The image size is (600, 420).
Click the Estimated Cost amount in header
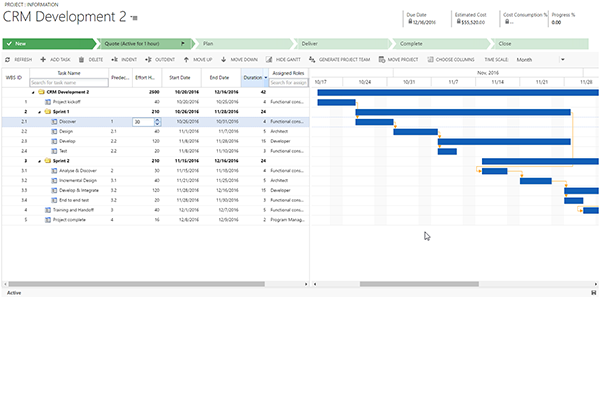(x=473, y=23)
